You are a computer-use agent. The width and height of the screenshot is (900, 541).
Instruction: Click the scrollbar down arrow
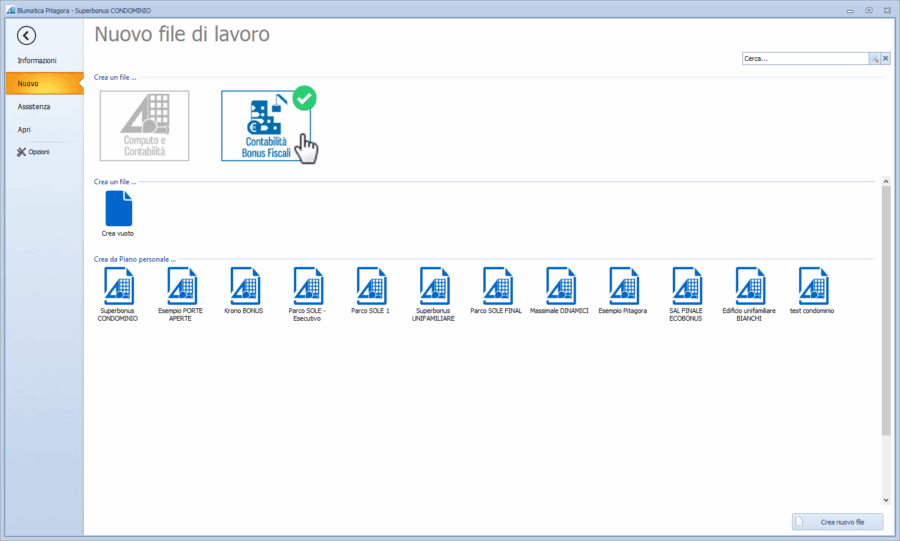point(886,500)
